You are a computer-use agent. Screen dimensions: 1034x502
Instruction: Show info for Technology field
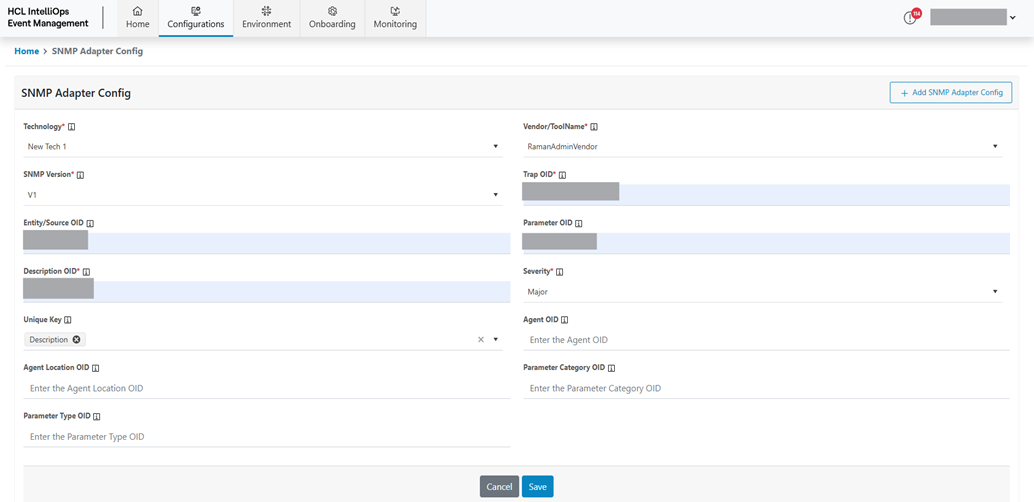[x=71, y=127]
